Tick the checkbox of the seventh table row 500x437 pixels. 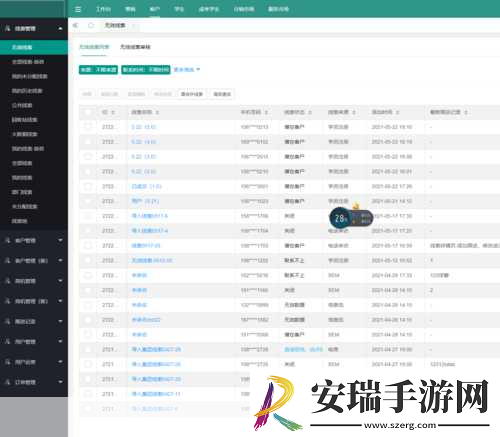[88, 216]
